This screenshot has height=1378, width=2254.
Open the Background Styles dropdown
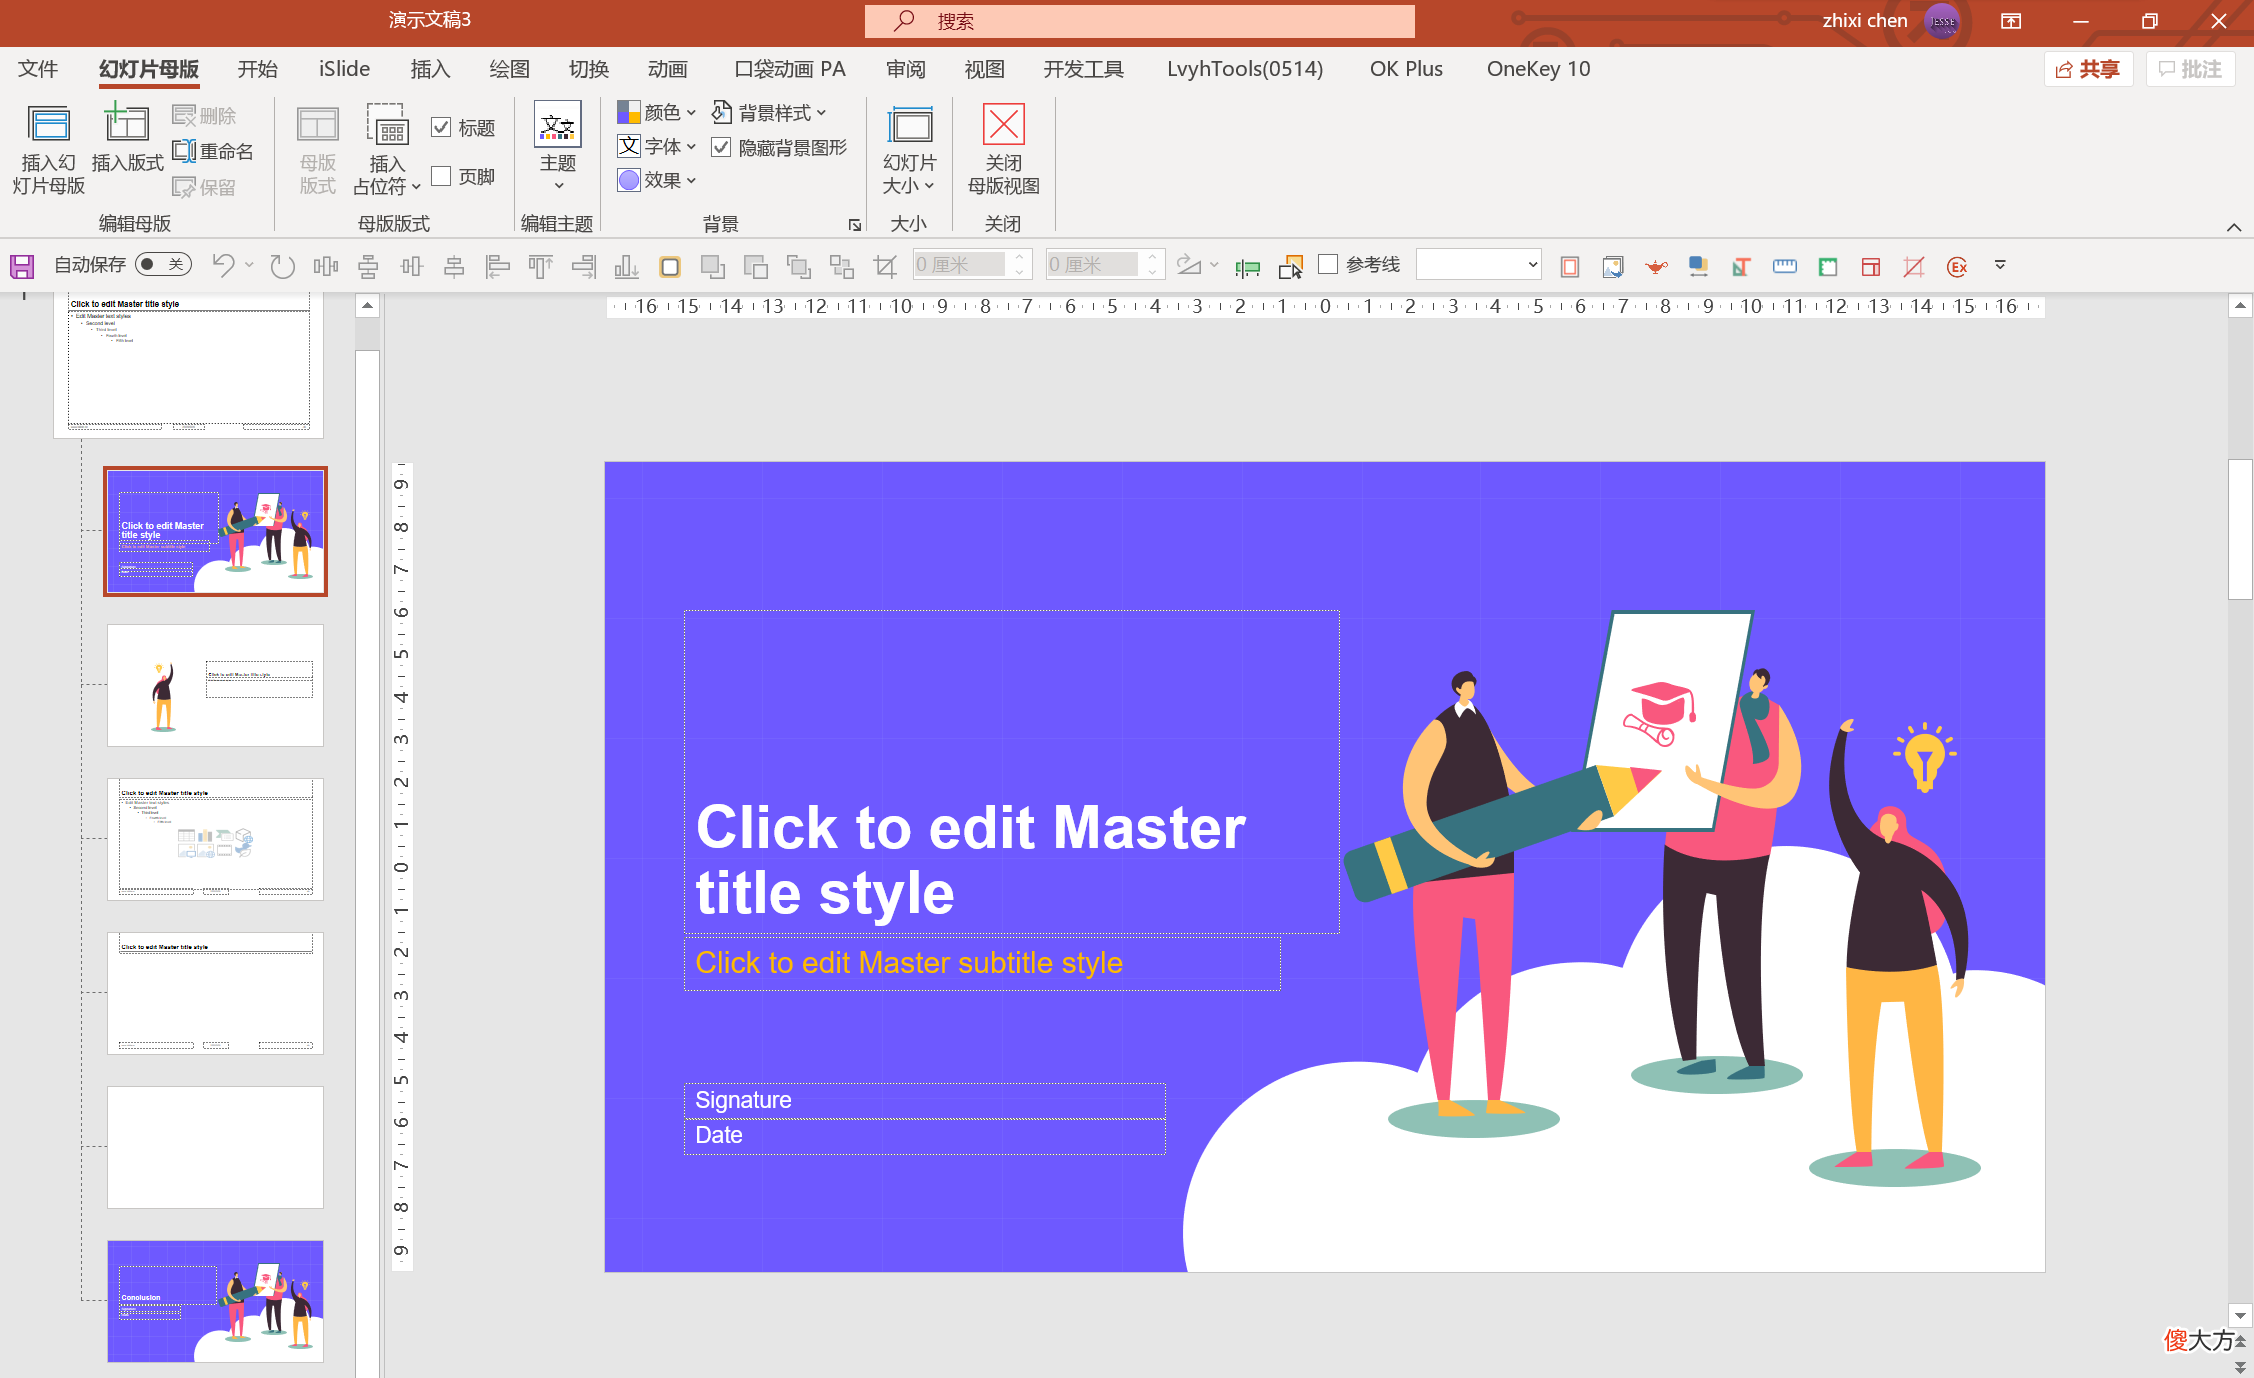pyautogui.click(x=769, y=112)
